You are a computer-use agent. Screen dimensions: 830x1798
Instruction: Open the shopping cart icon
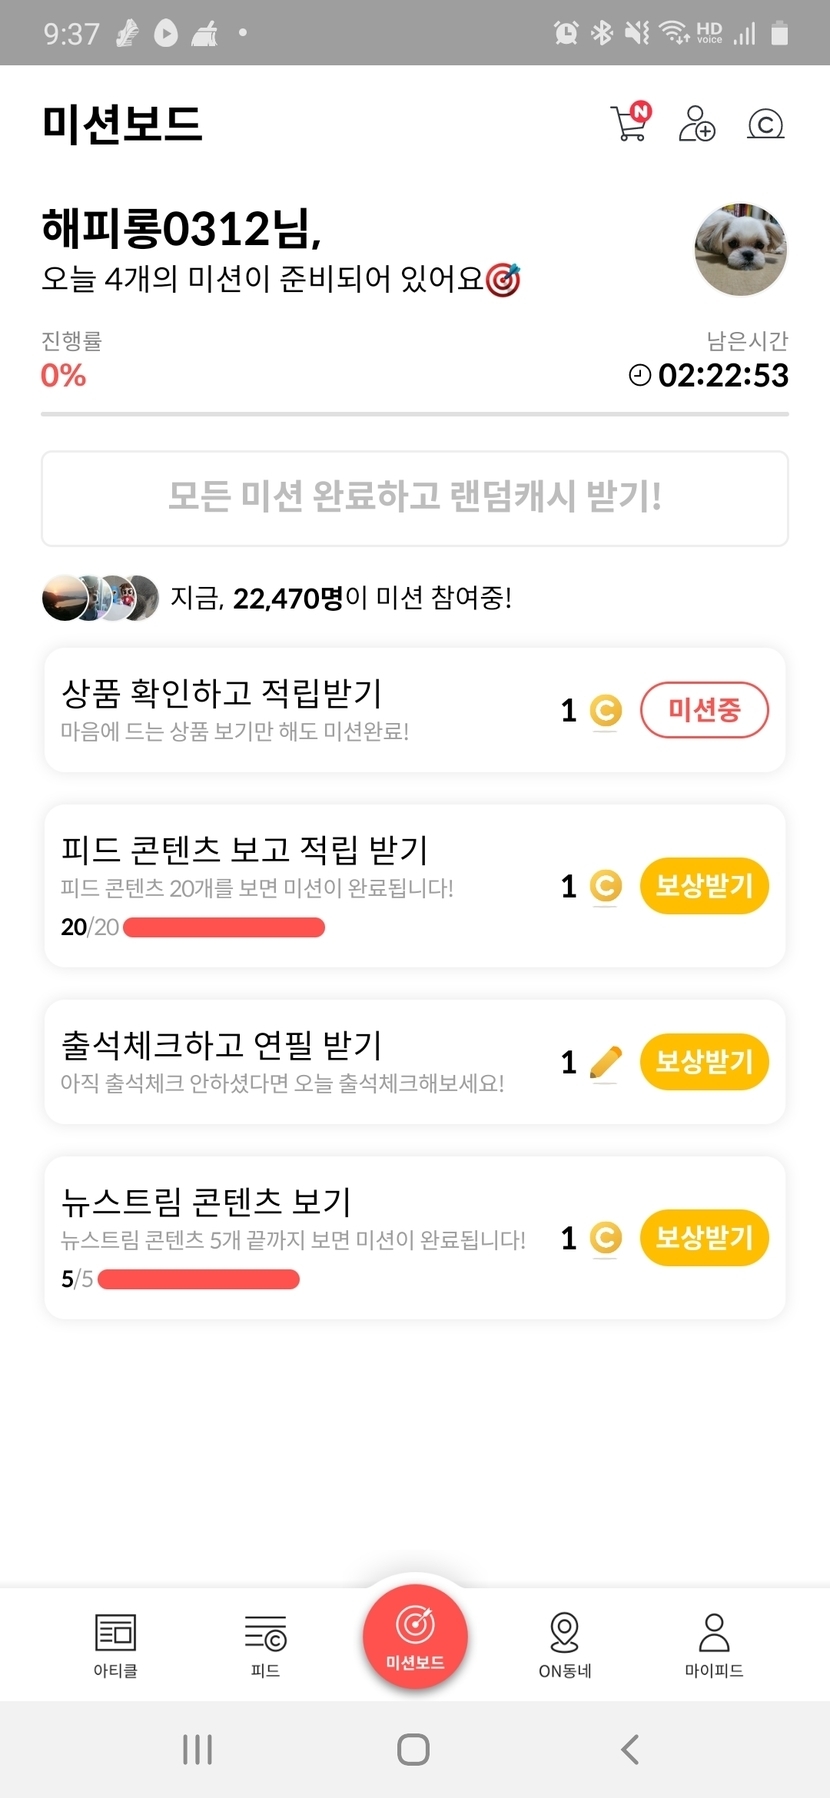tap(630, 123)
